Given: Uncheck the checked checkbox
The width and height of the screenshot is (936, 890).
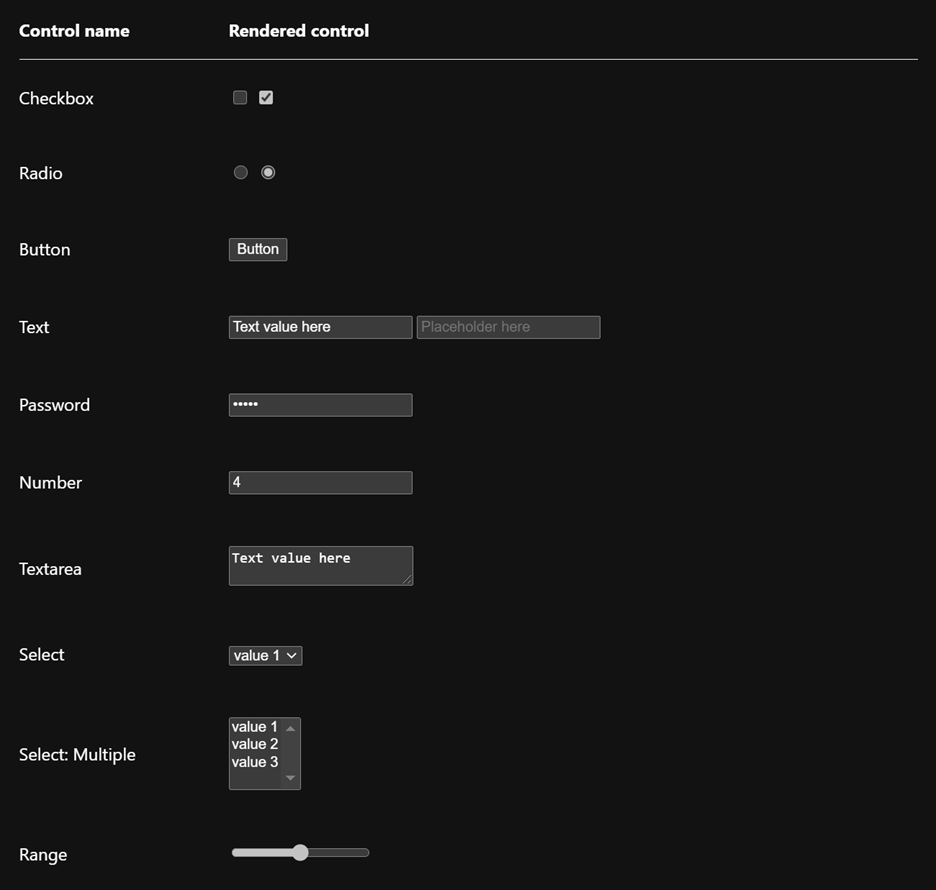Looking at the screenshot, I should 266,97.
